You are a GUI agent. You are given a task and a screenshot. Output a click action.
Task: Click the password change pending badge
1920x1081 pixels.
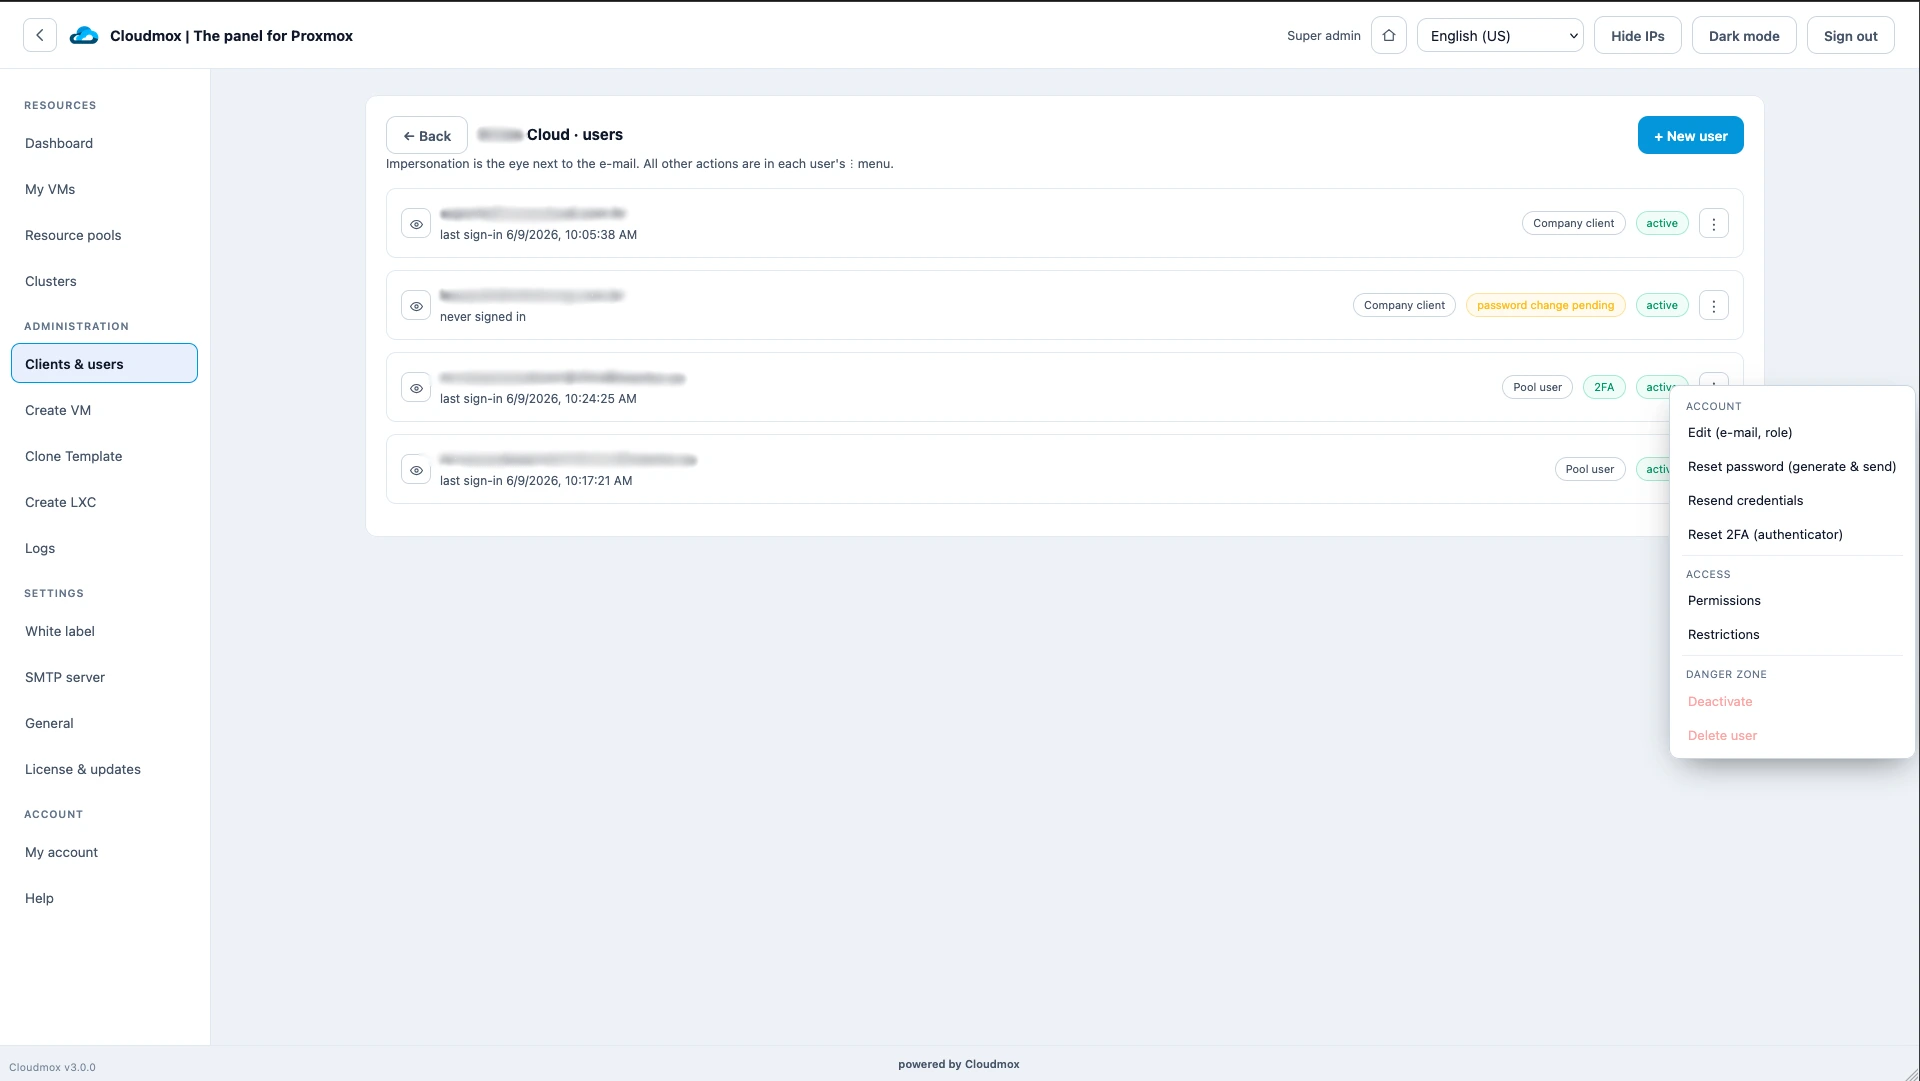pyautogui.click(x=1545, y=306)
